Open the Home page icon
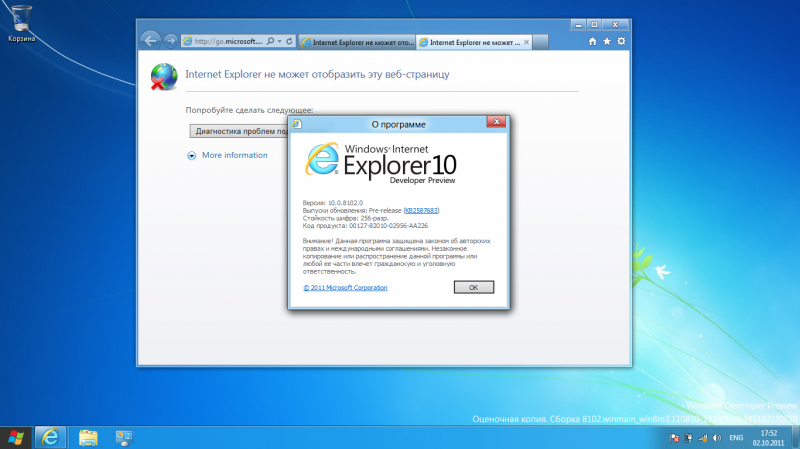800x449 pixels. point(593,42)
